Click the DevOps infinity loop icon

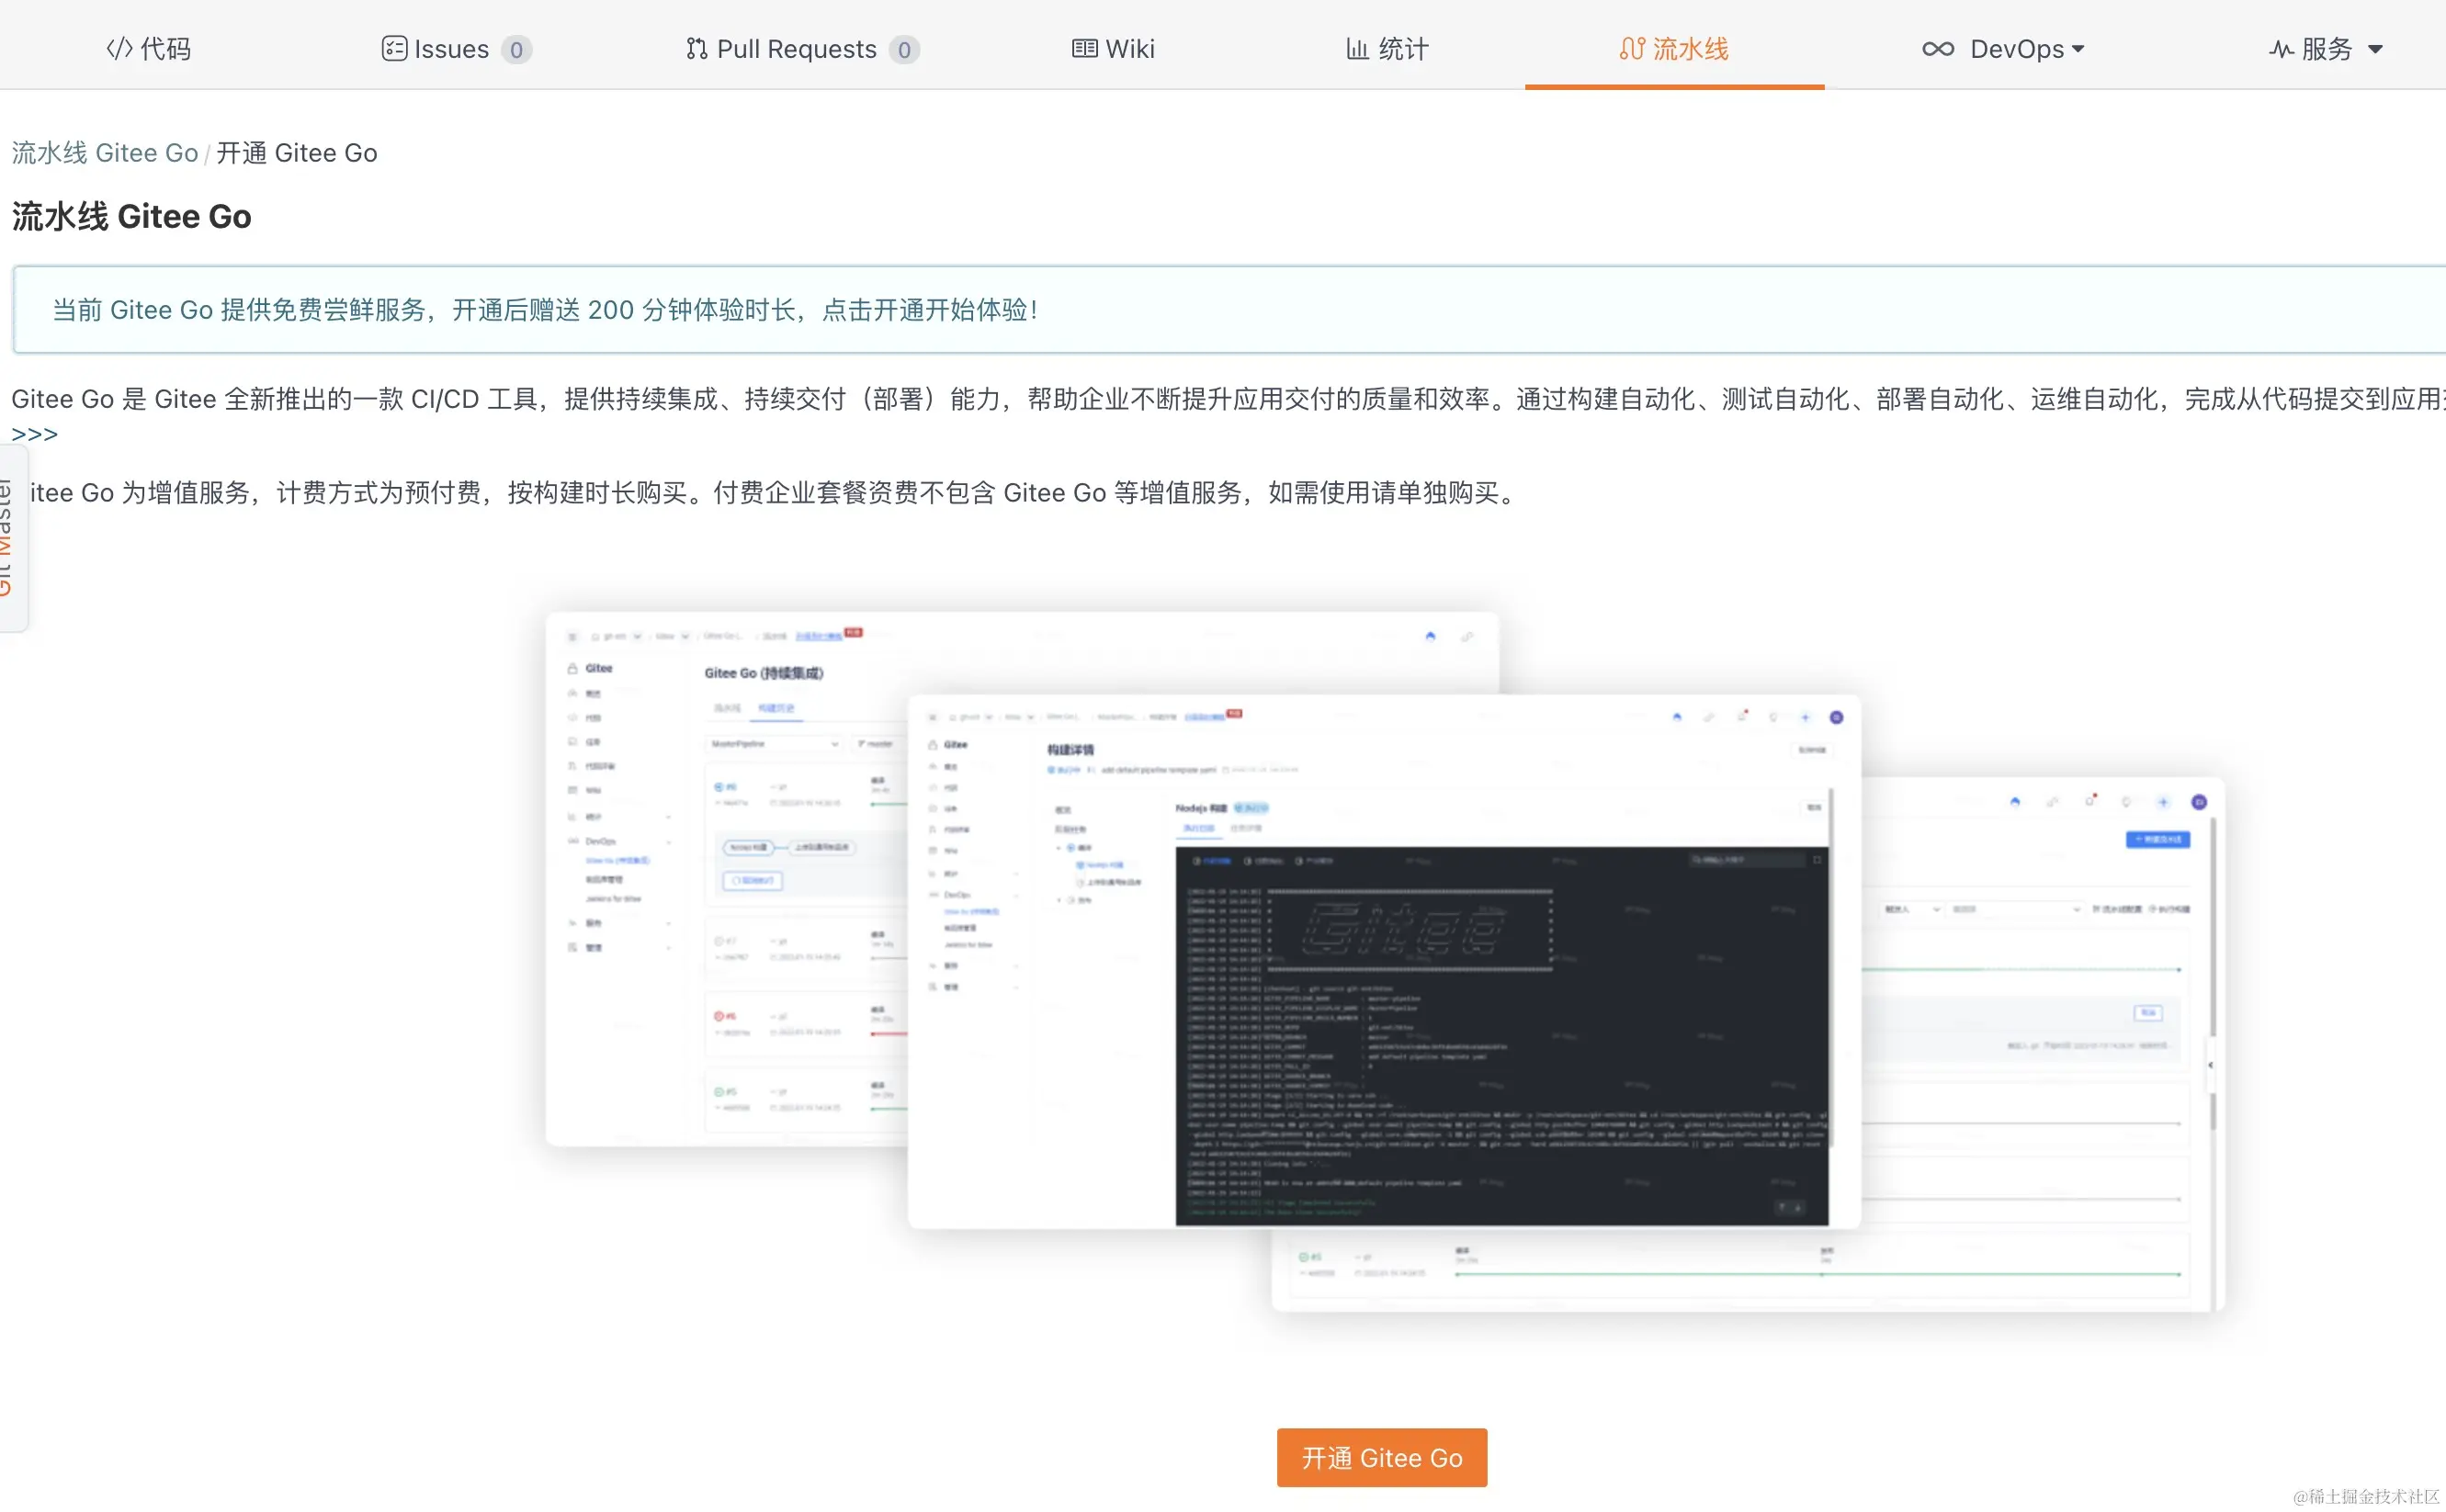coord(1937,48)
